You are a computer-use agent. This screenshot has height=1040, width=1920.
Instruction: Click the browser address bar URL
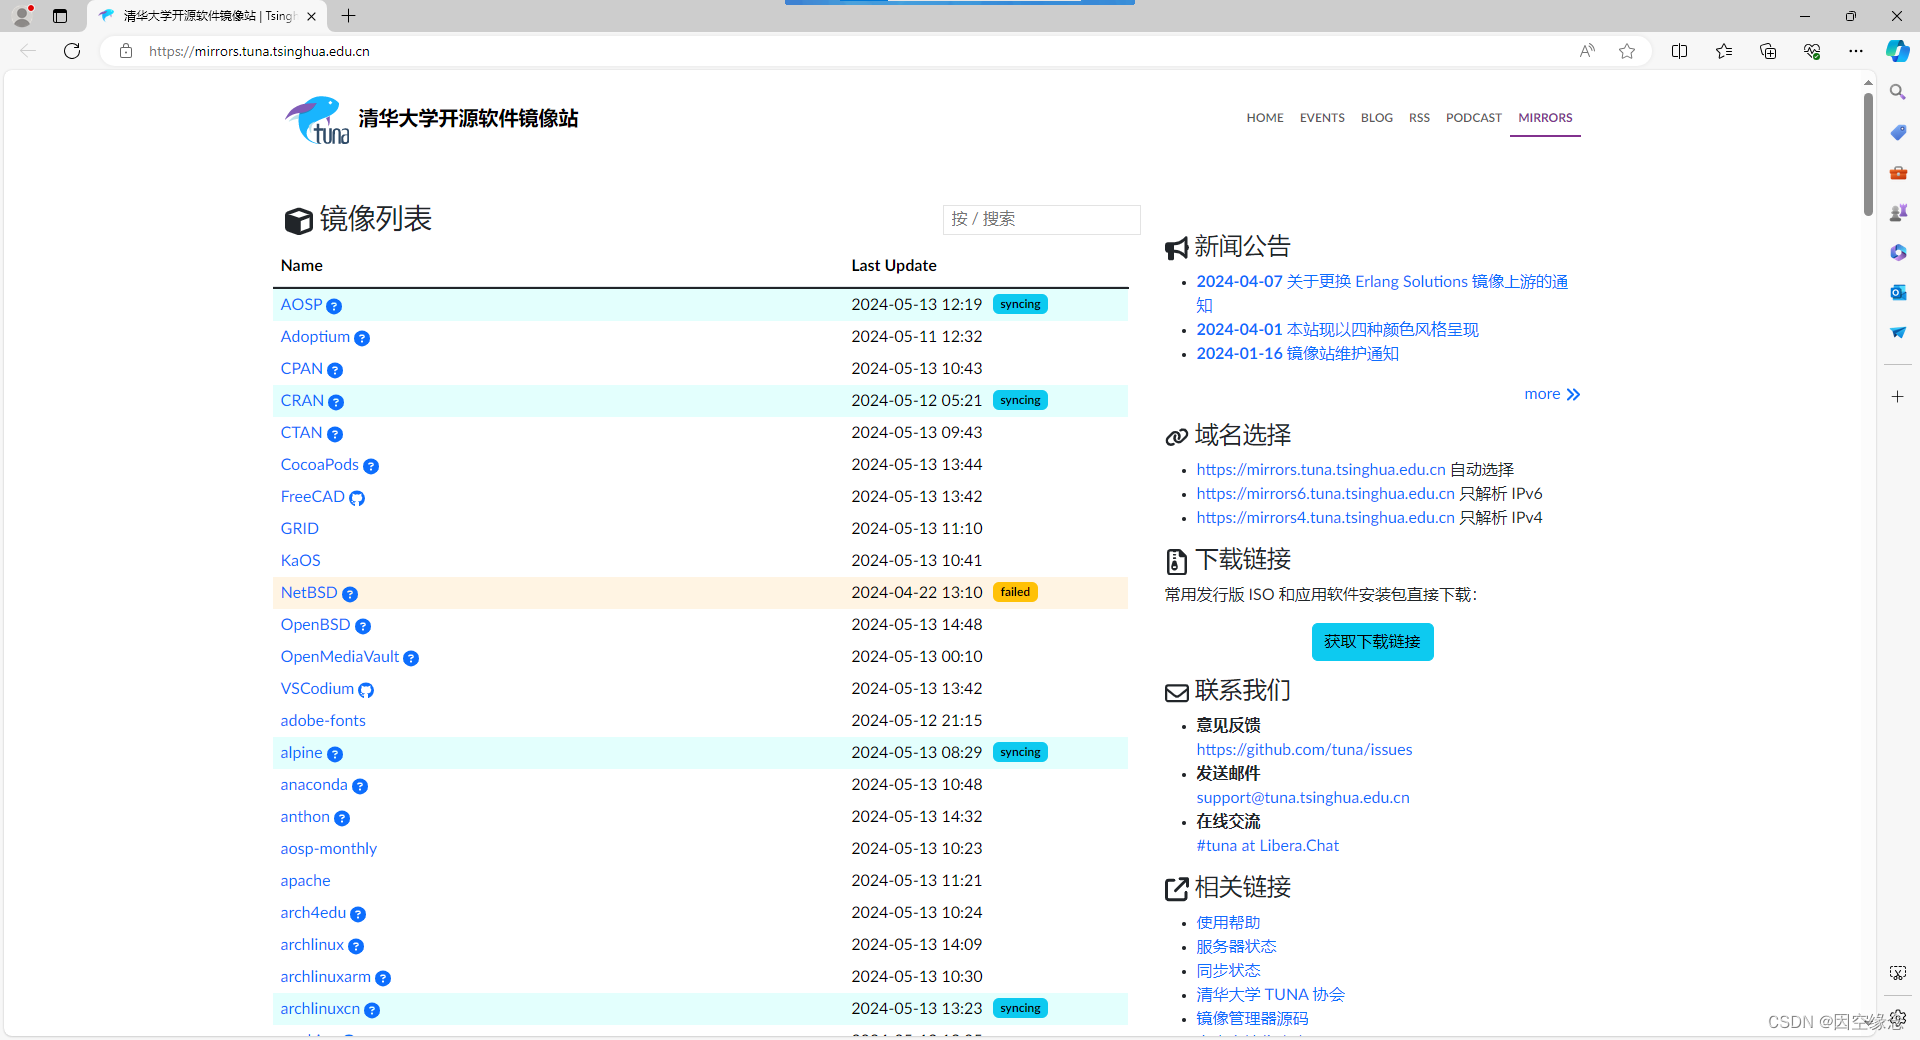pos(259,51)
